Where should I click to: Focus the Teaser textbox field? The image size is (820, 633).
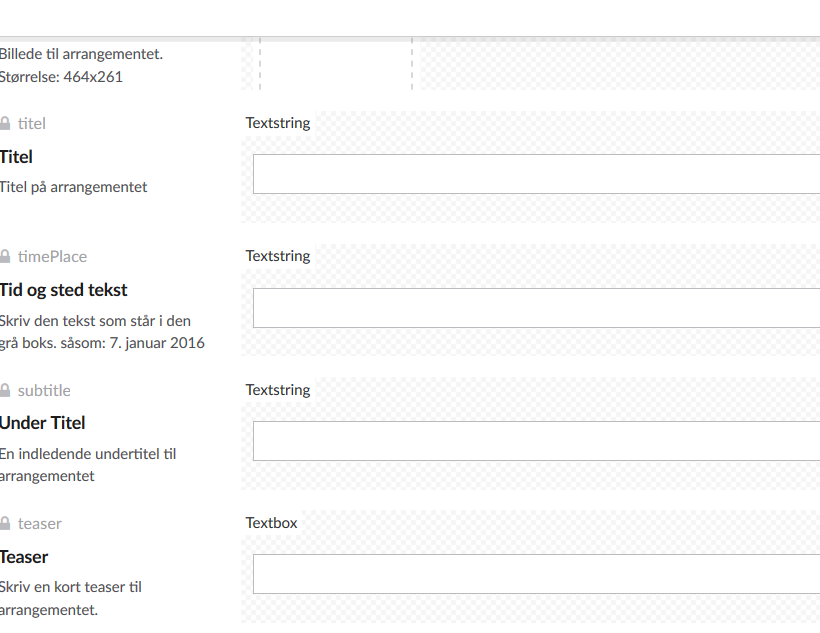[537, 574]
